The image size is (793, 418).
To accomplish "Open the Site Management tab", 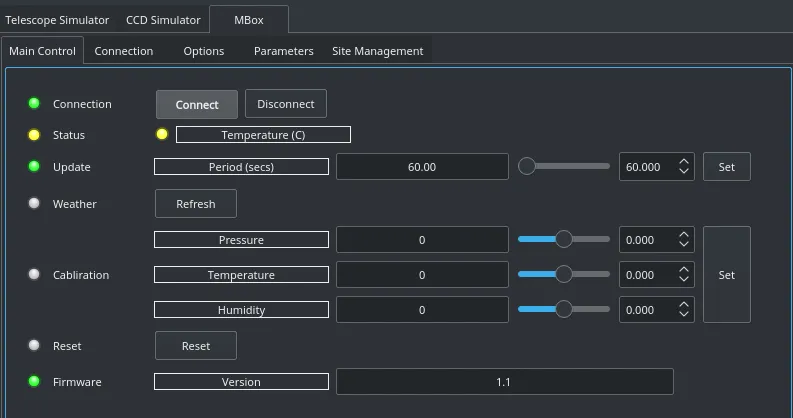I will tap(378, 51).
